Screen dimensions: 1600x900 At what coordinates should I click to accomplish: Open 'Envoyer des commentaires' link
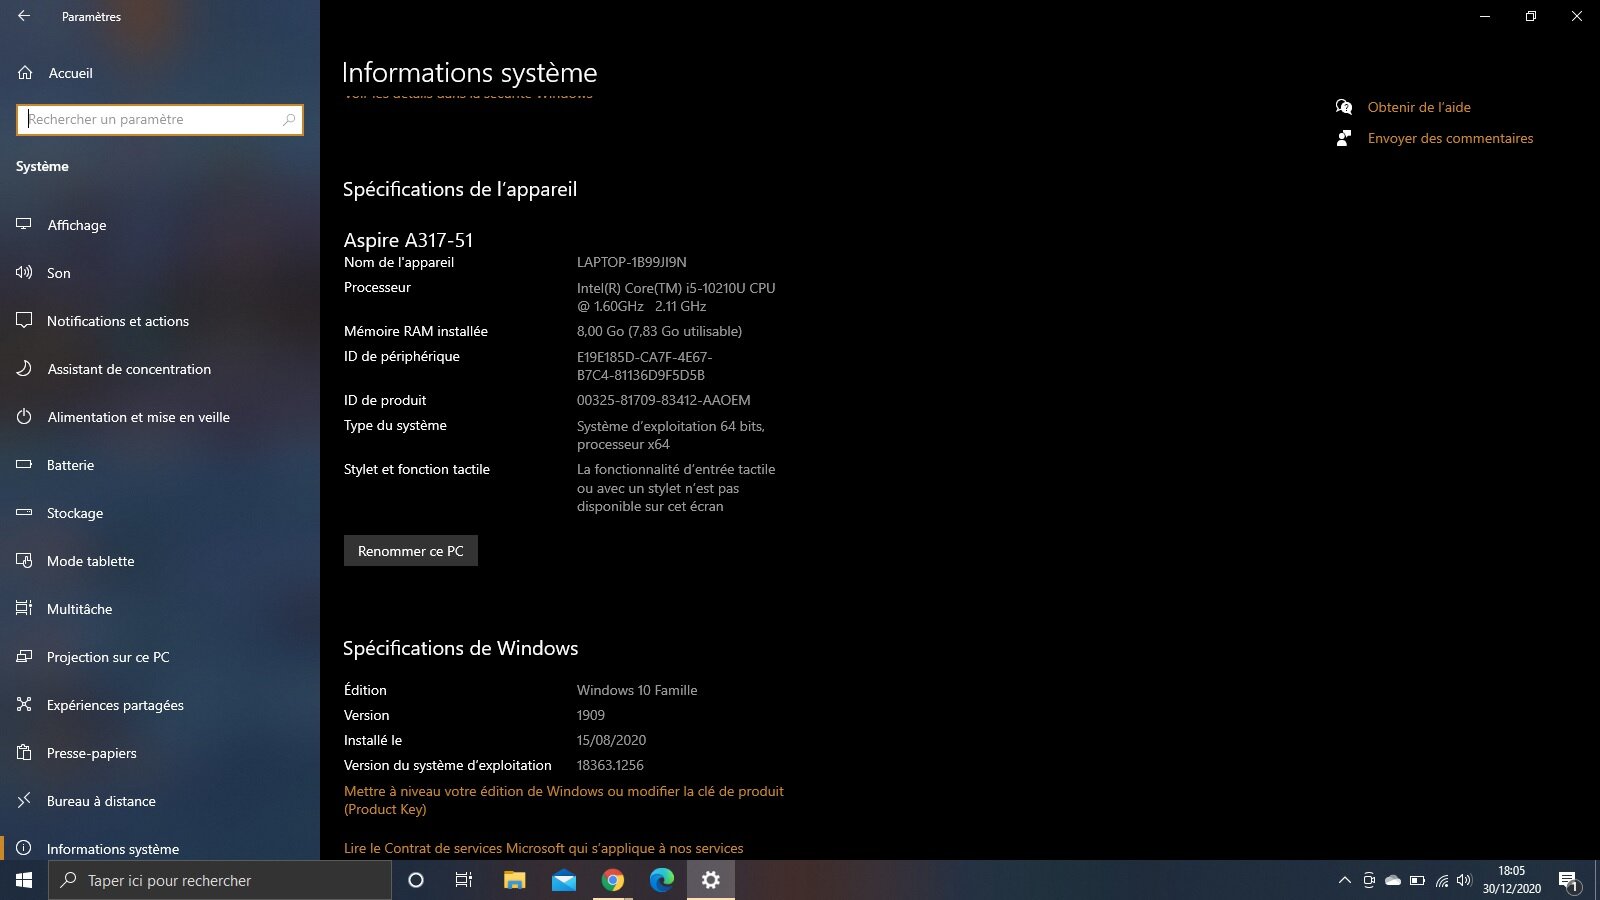(1450, 138)
